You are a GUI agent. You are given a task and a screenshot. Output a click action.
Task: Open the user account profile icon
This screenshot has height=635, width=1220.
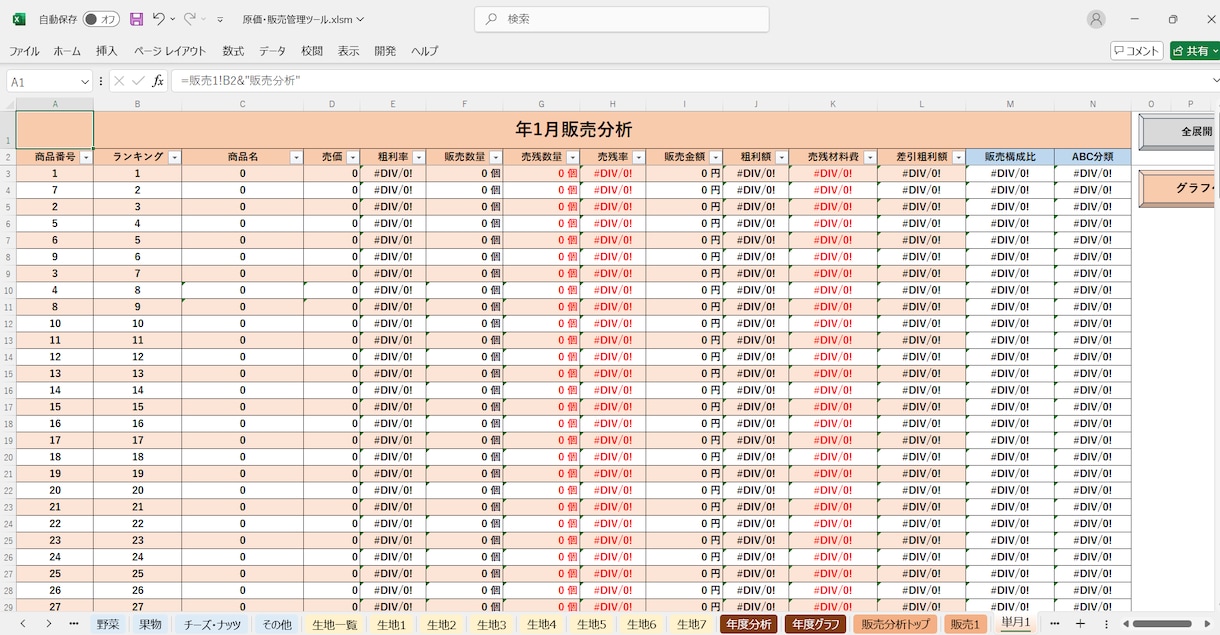1096,19
